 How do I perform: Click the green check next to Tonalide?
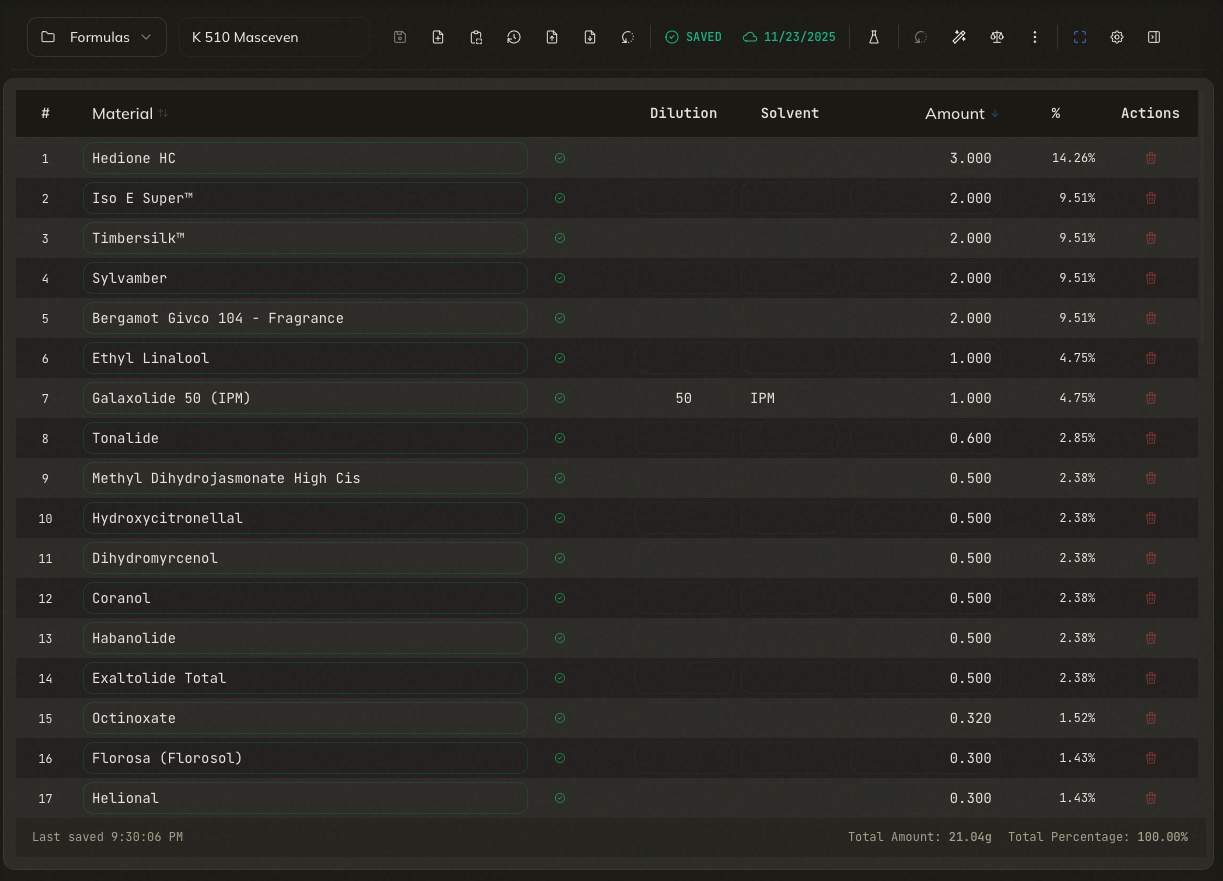pyautogui.click(x=560, y=438)
